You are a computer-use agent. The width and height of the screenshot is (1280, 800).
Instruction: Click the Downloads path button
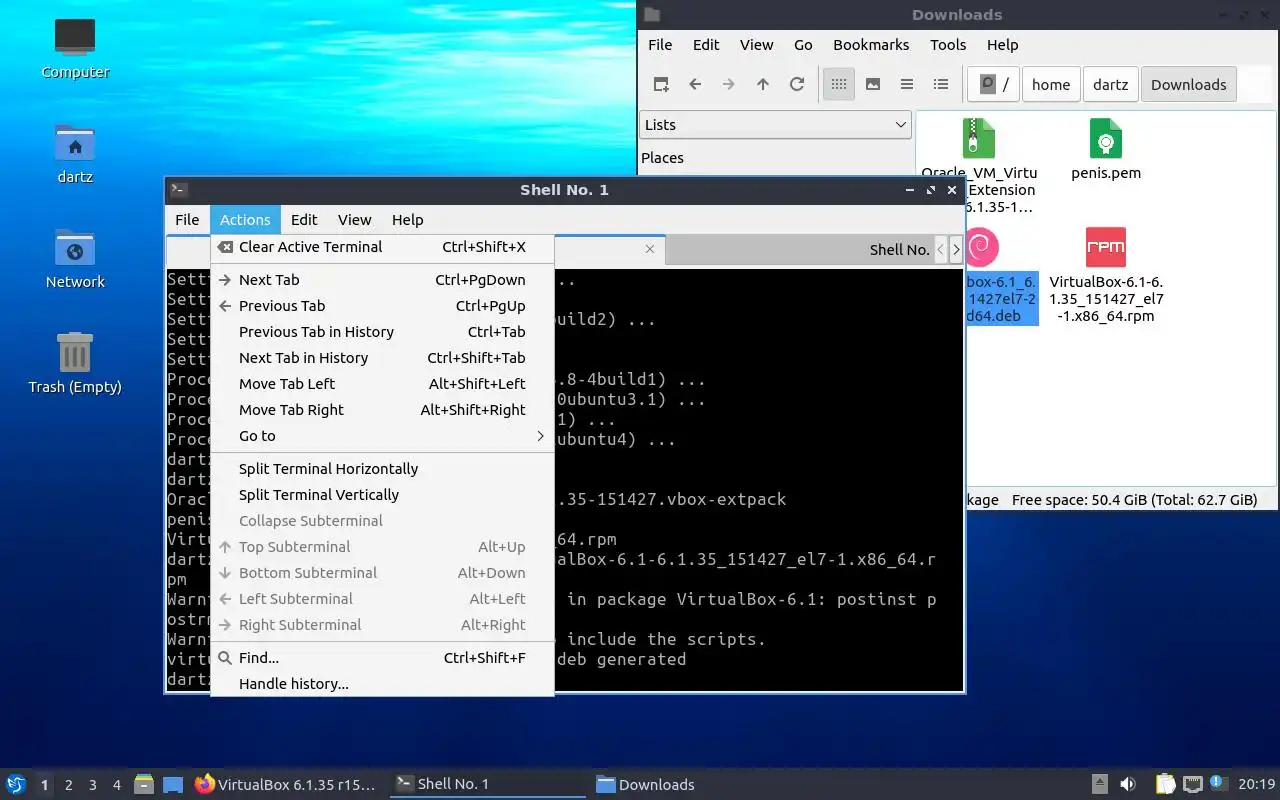(x=1188, y=84)
